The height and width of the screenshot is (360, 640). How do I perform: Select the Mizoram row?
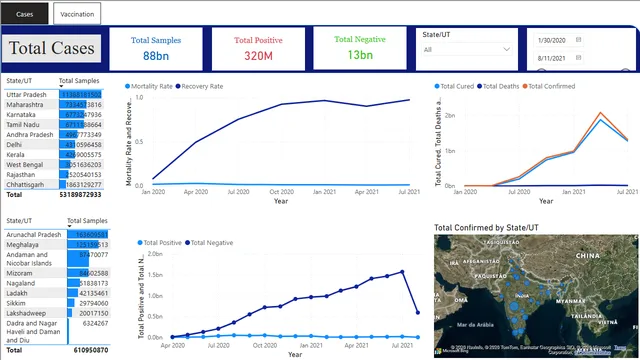[x=57, y=273]
